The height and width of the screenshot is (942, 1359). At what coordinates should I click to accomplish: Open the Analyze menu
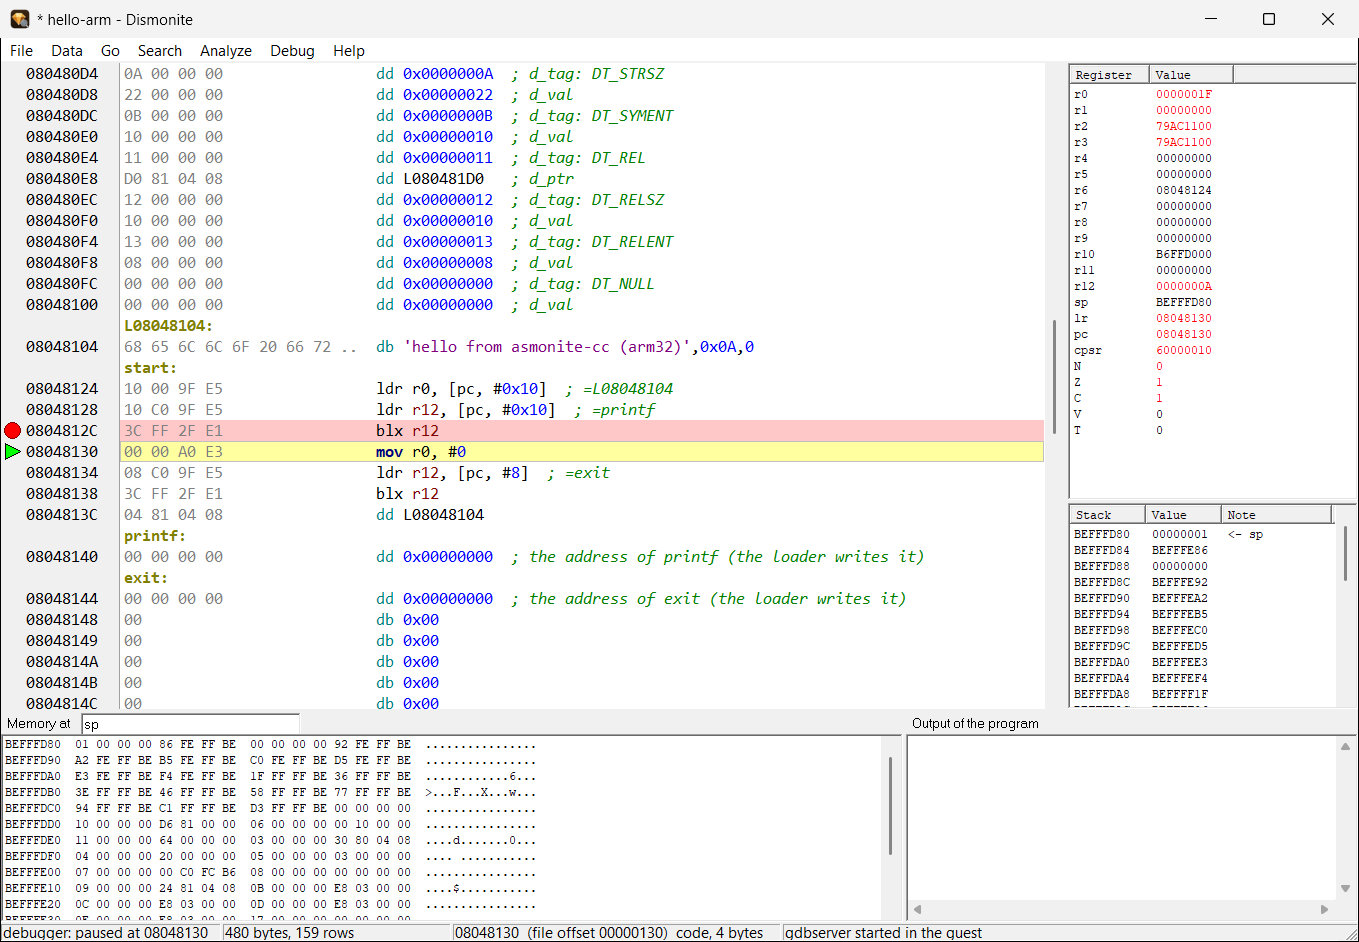tap(226, 51)
